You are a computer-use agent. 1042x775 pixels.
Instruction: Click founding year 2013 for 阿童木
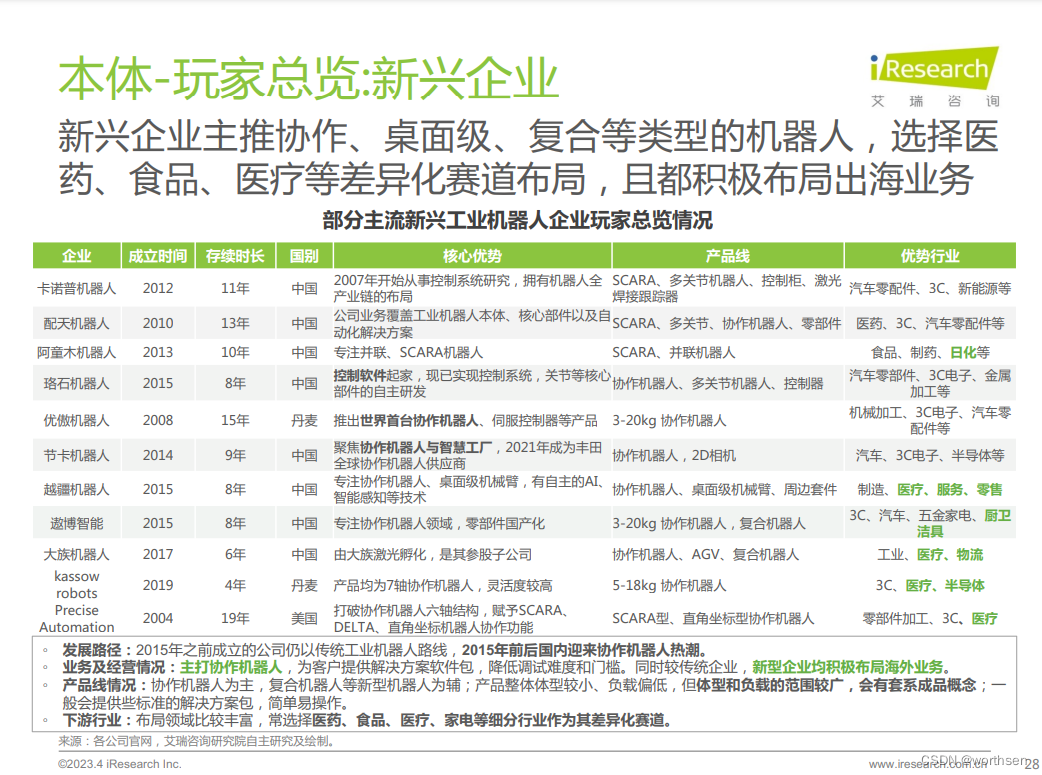pos(157,352)
